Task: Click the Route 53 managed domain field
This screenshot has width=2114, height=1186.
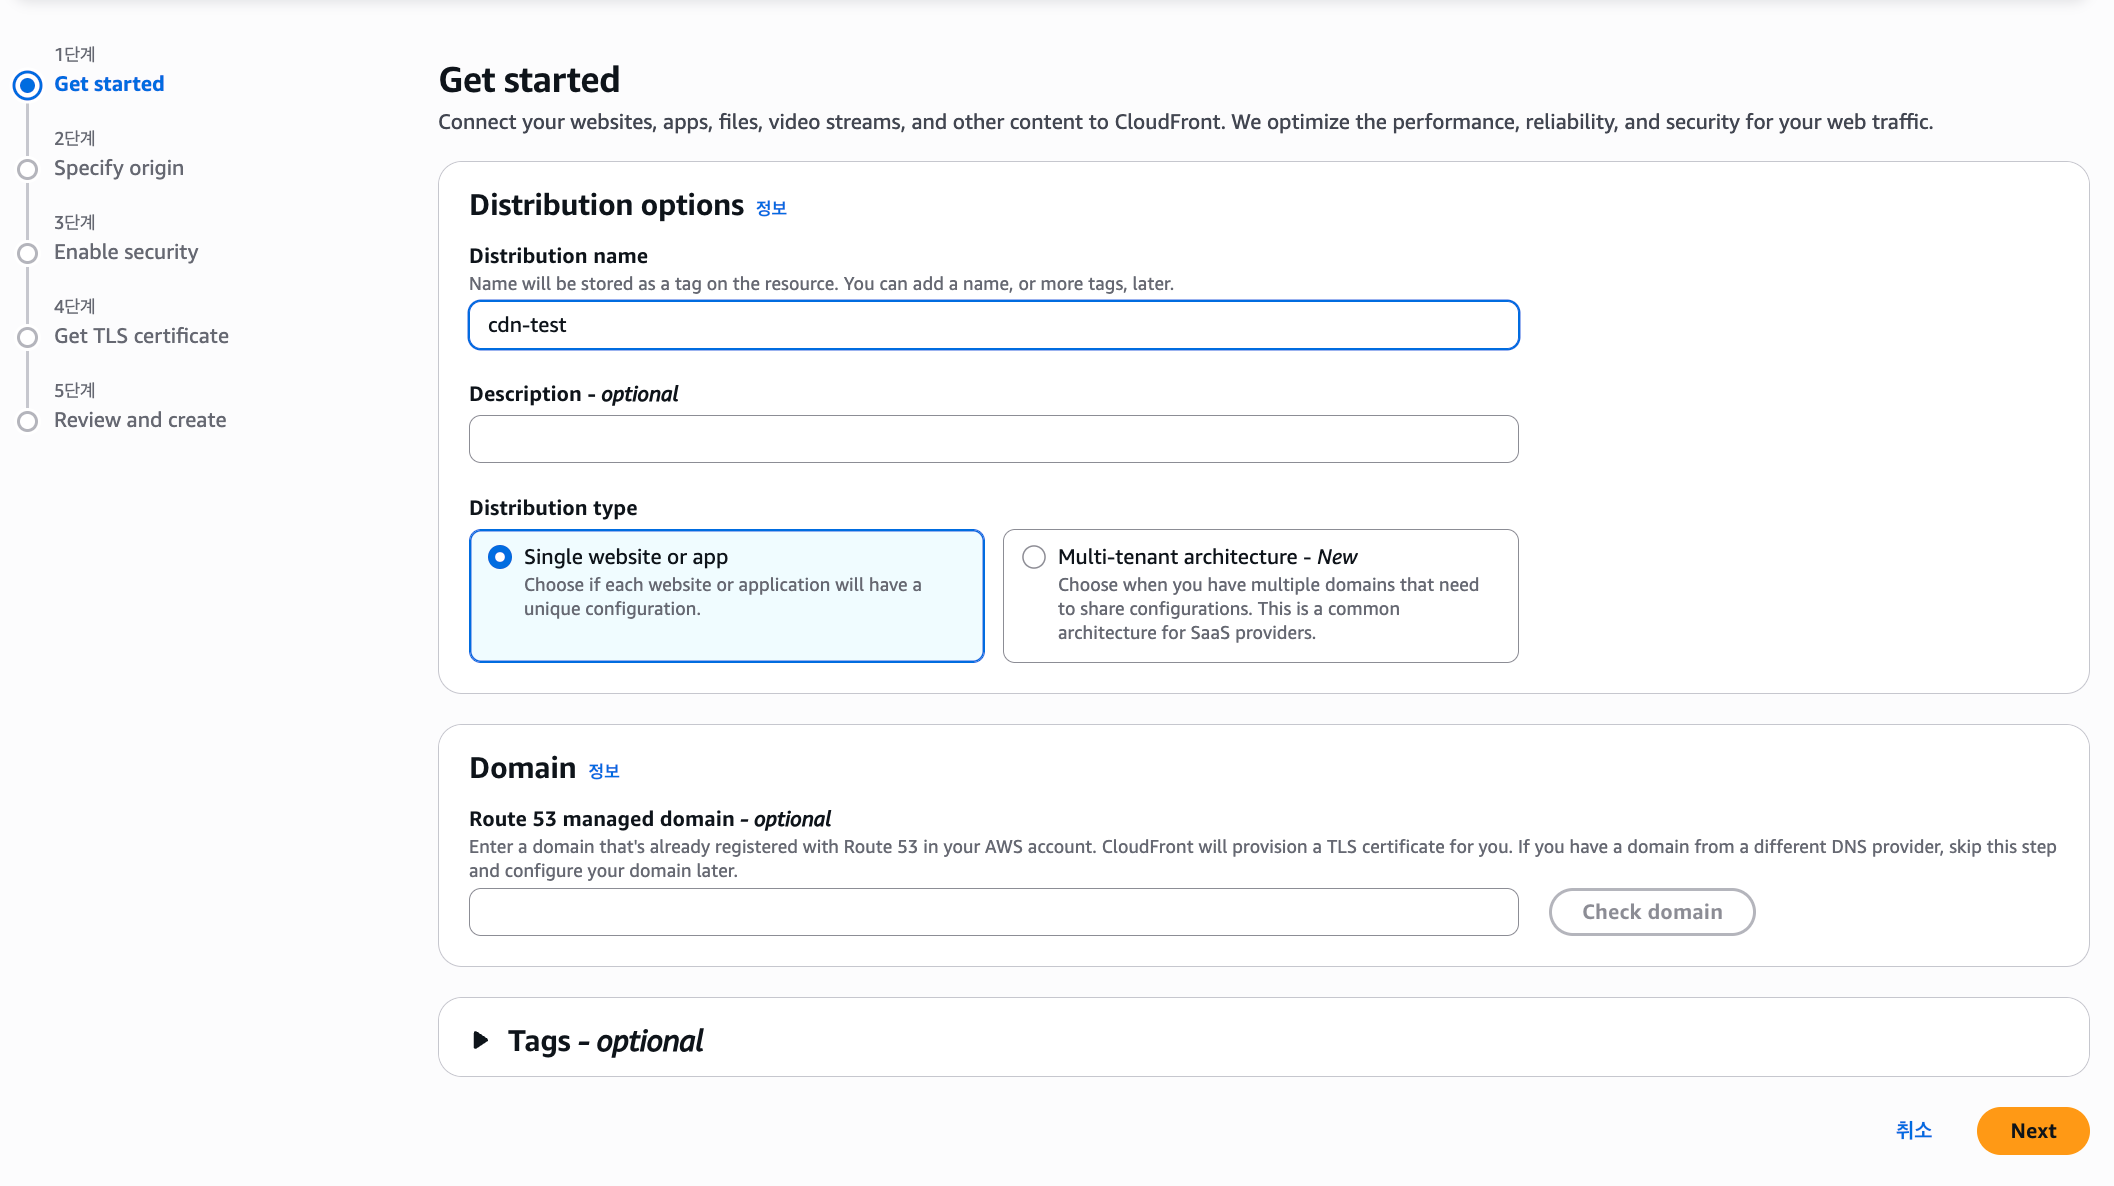Action: 993,912
